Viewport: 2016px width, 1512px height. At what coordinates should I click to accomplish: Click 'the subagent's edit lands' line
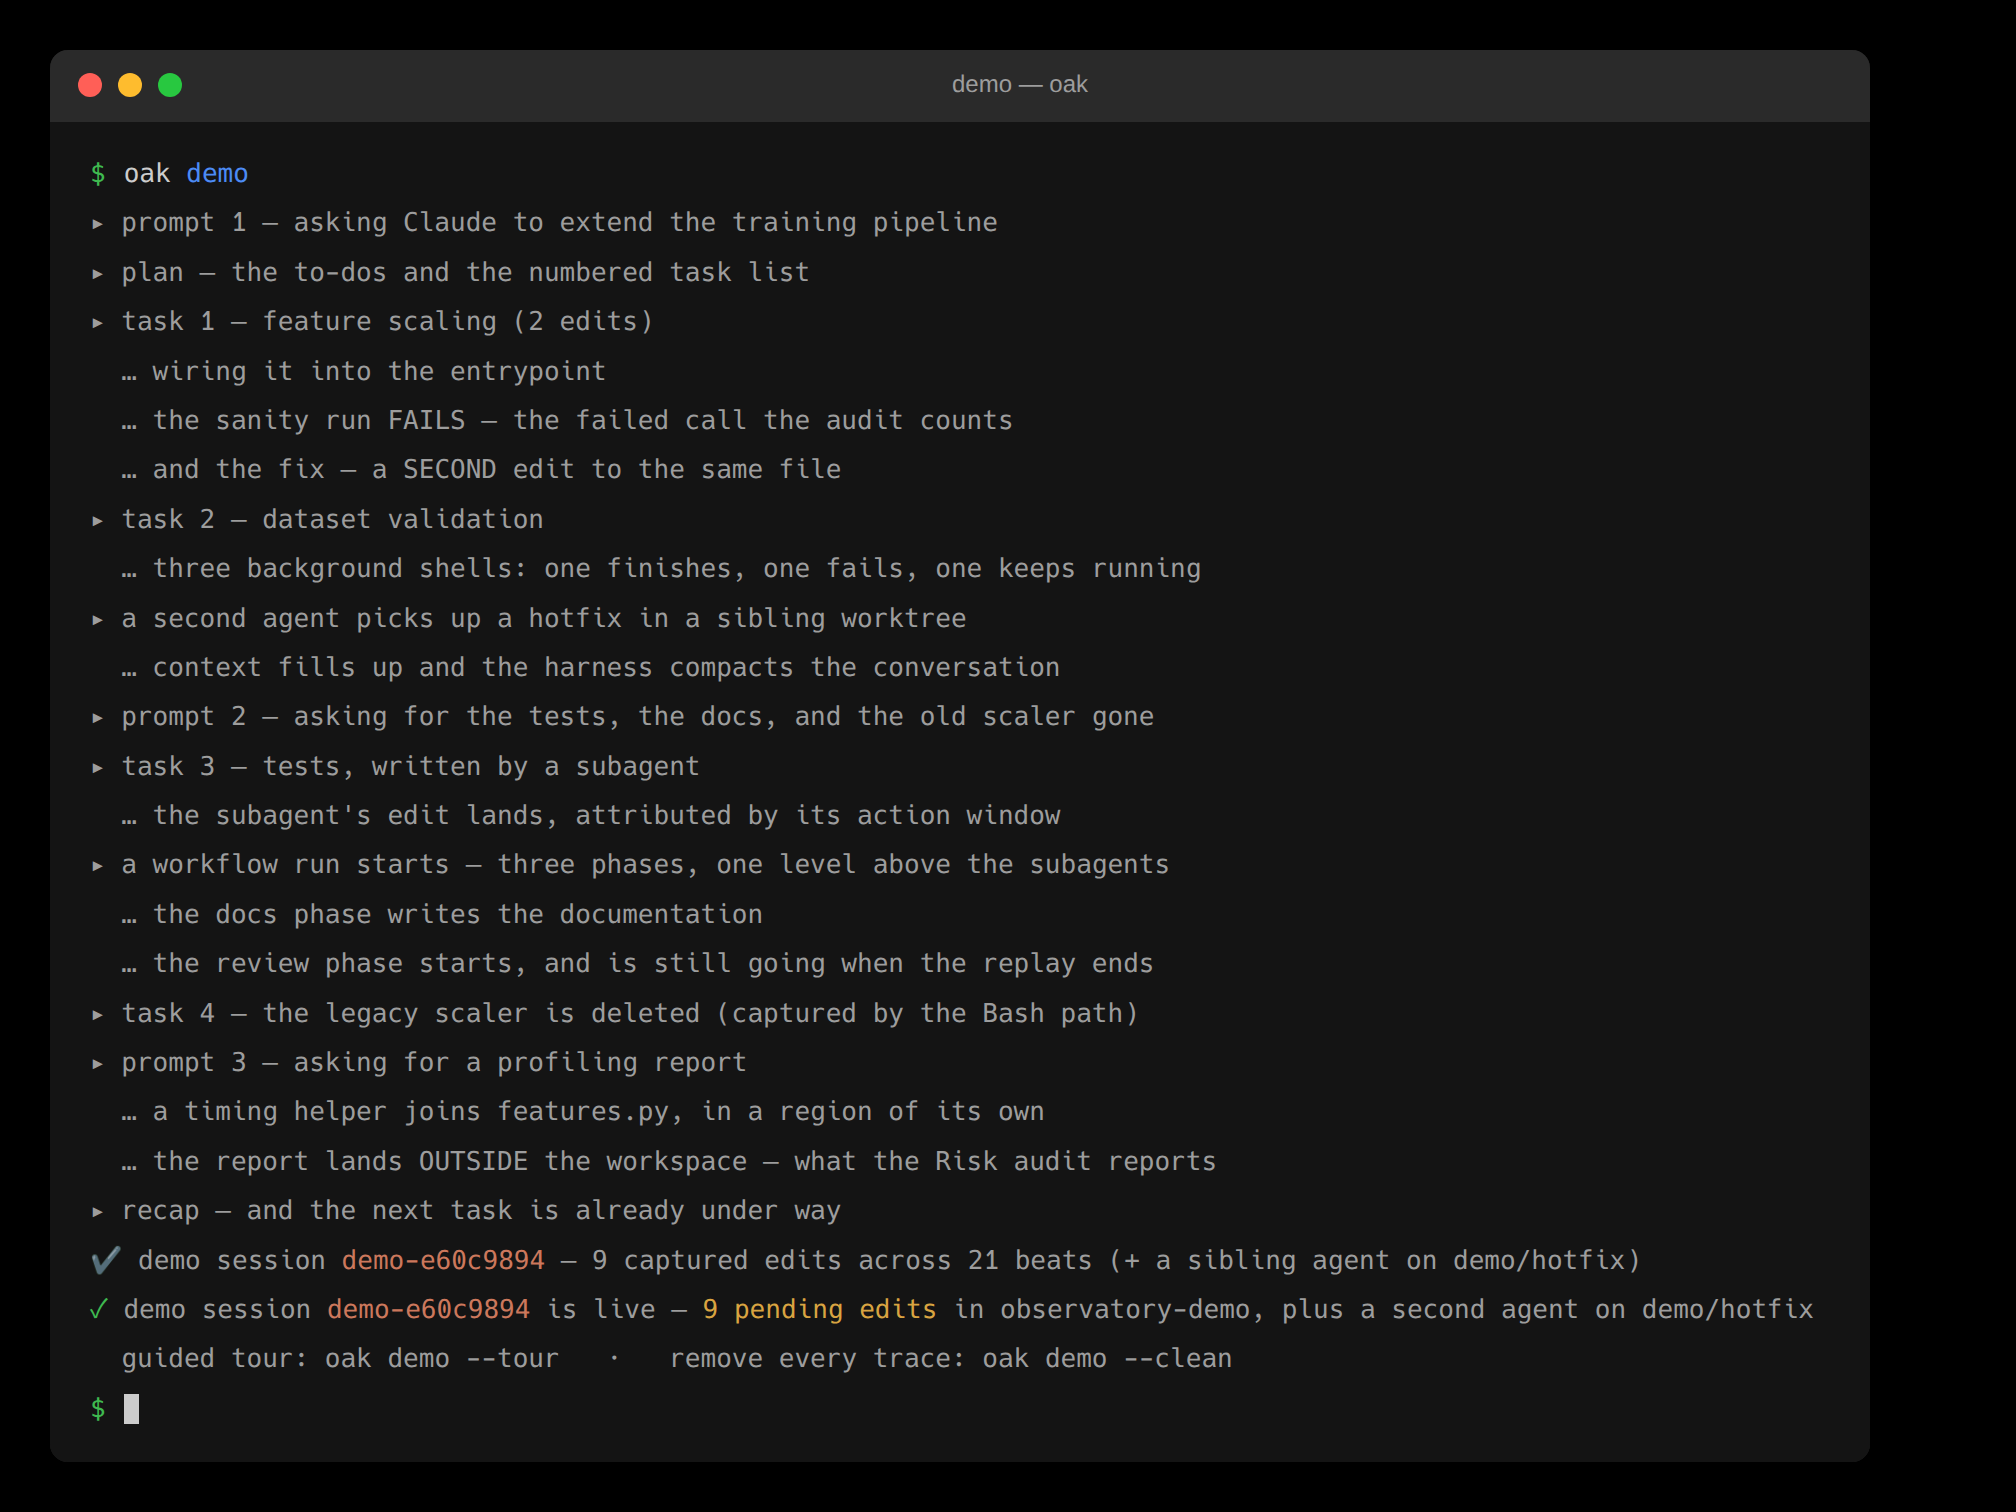591,816
